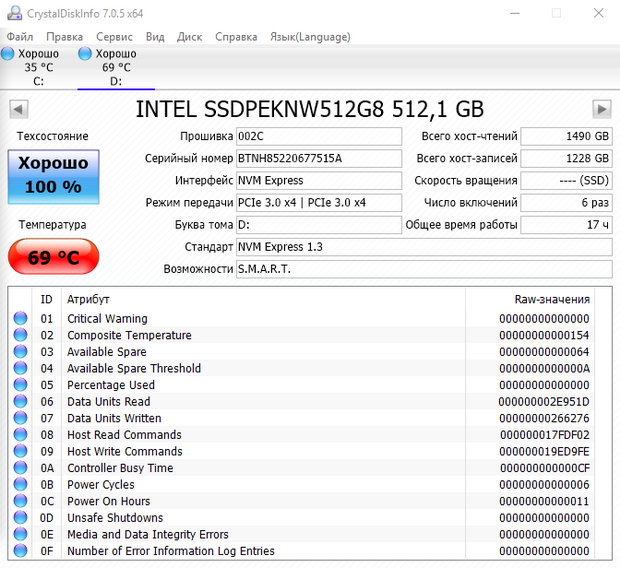Click the Прошивка field 002C

point(319,136)
